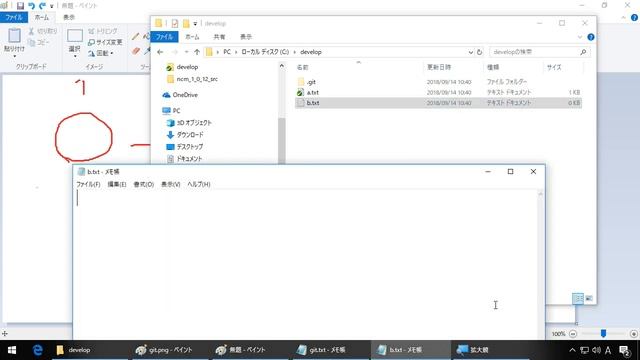Switch to the Paint ホーム tab
The width and height of the screenshot is (640, 360).
(42, 17)
